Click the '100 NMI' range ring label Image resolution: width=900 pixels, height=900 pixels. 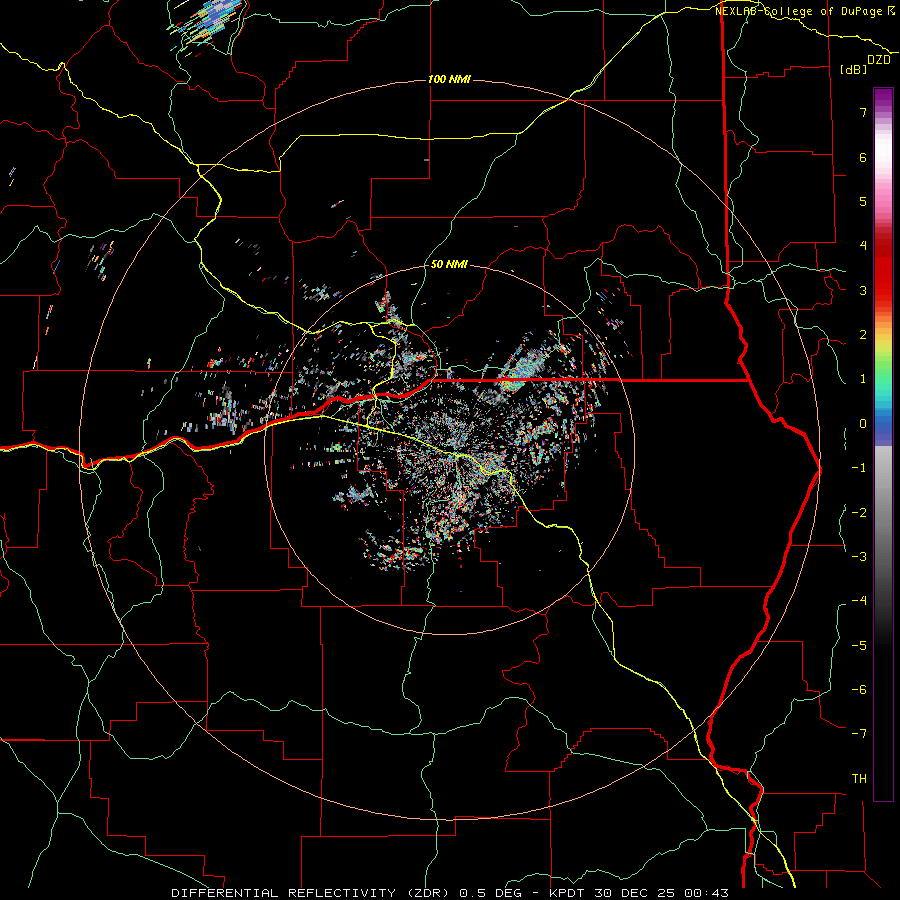coord(449,79)
